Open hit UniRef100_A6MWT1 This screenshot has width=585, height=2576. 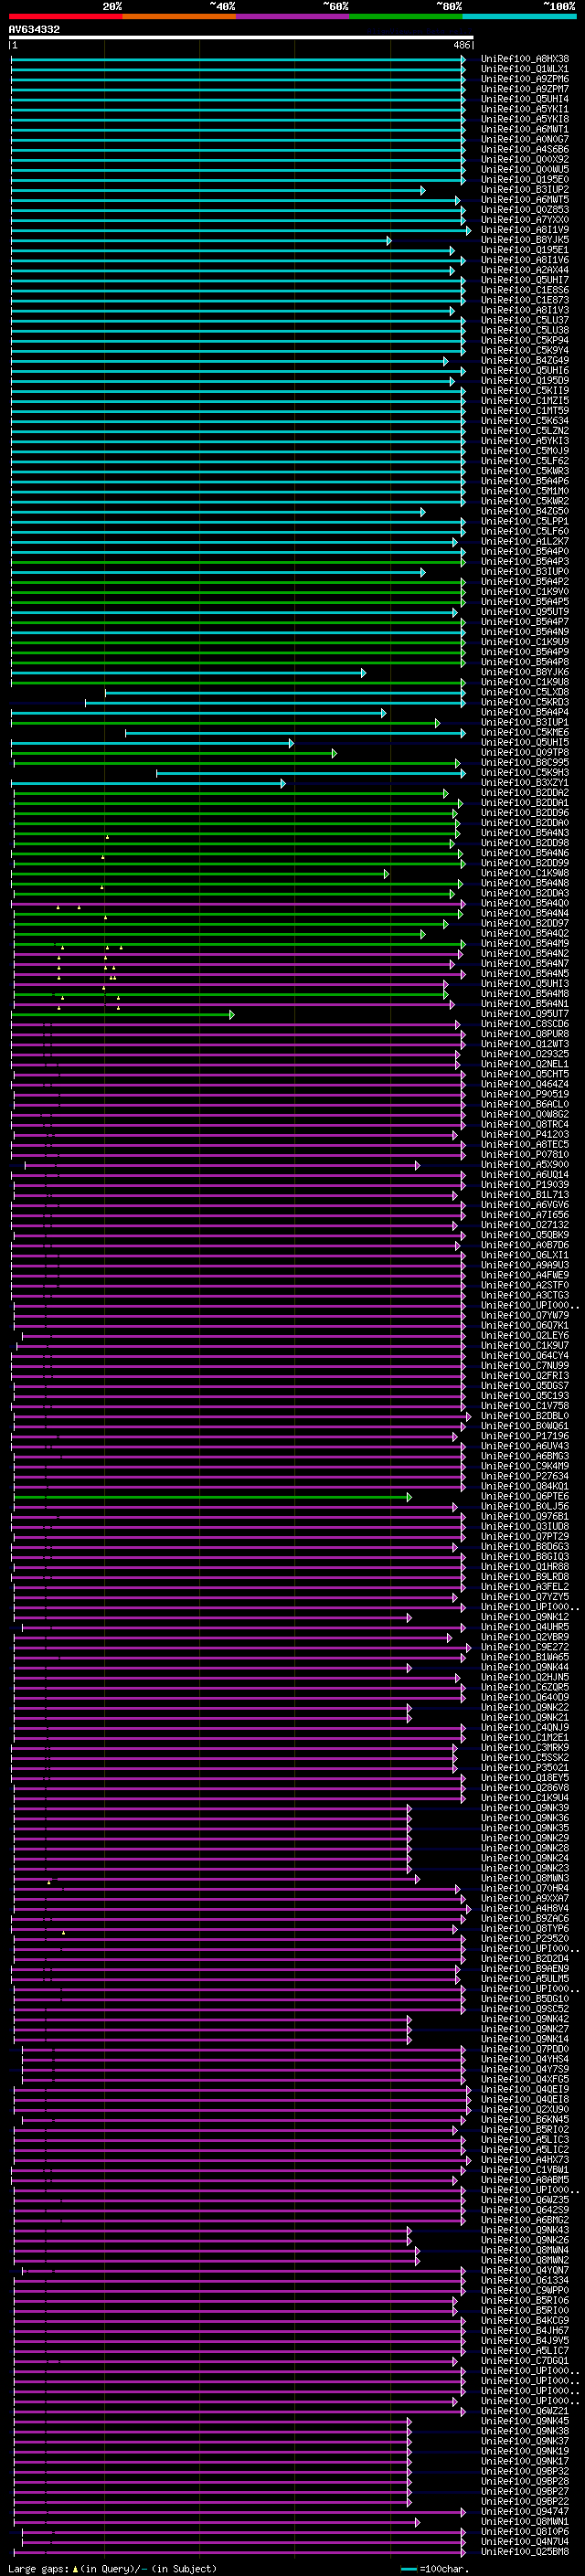(525, 129)
